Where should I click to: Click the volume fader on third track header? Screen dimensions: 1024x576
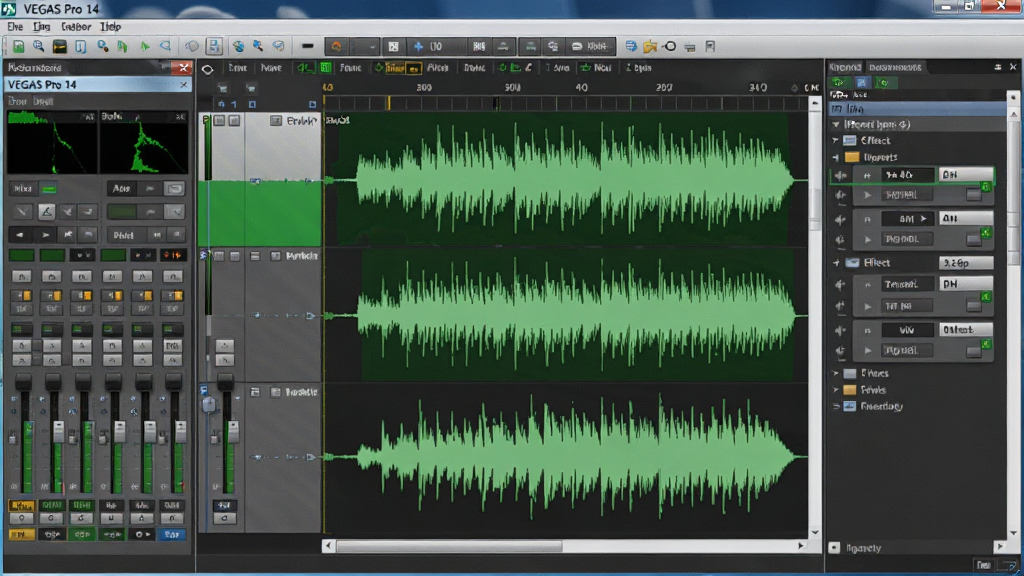coord(232,432)
